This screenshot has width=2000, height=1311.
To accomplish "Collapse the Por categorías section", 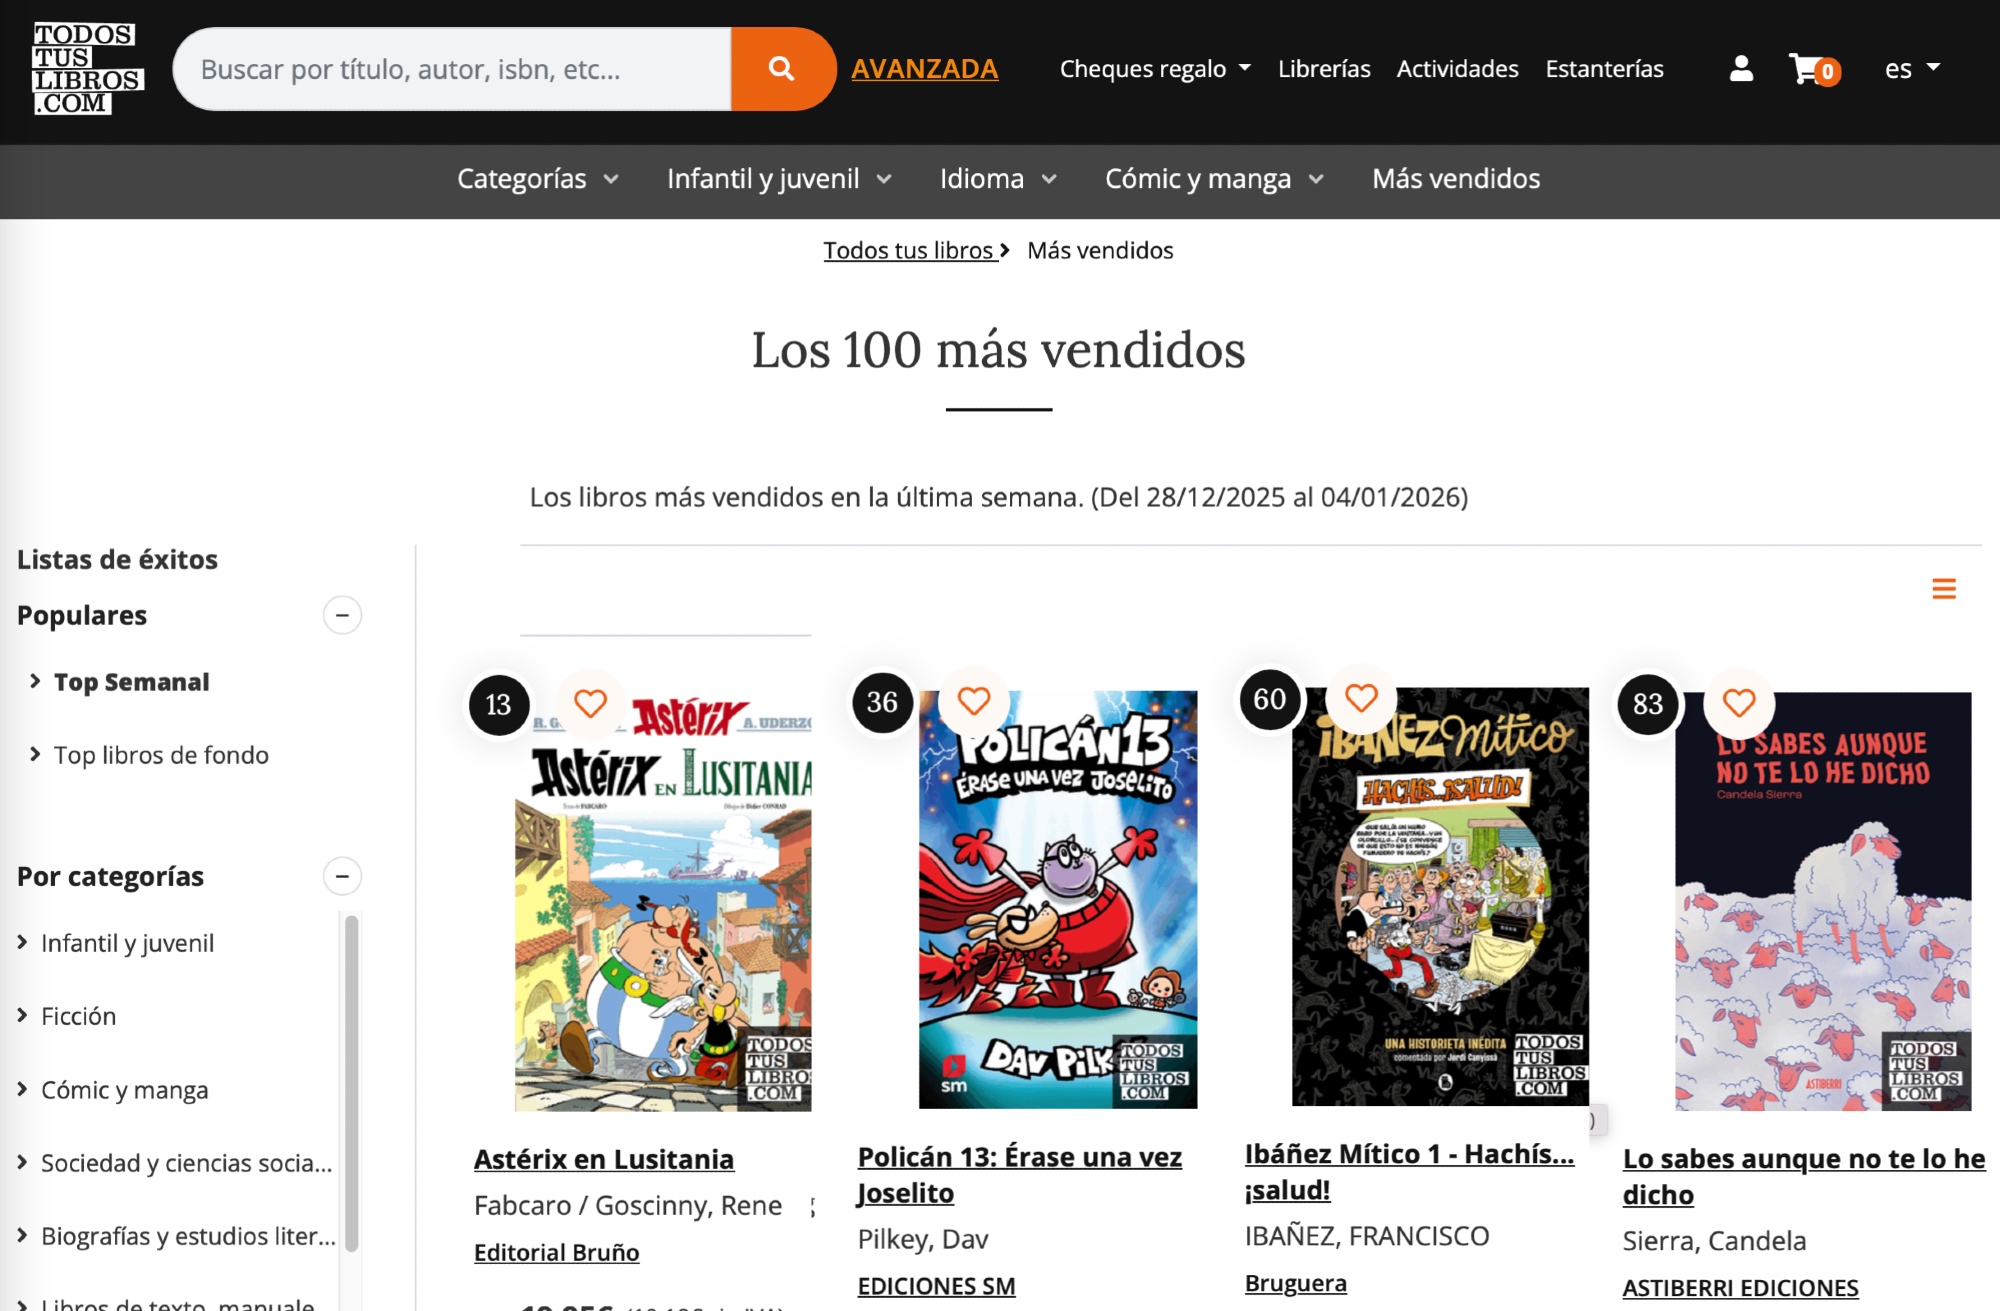I will (x=342, y=876).
